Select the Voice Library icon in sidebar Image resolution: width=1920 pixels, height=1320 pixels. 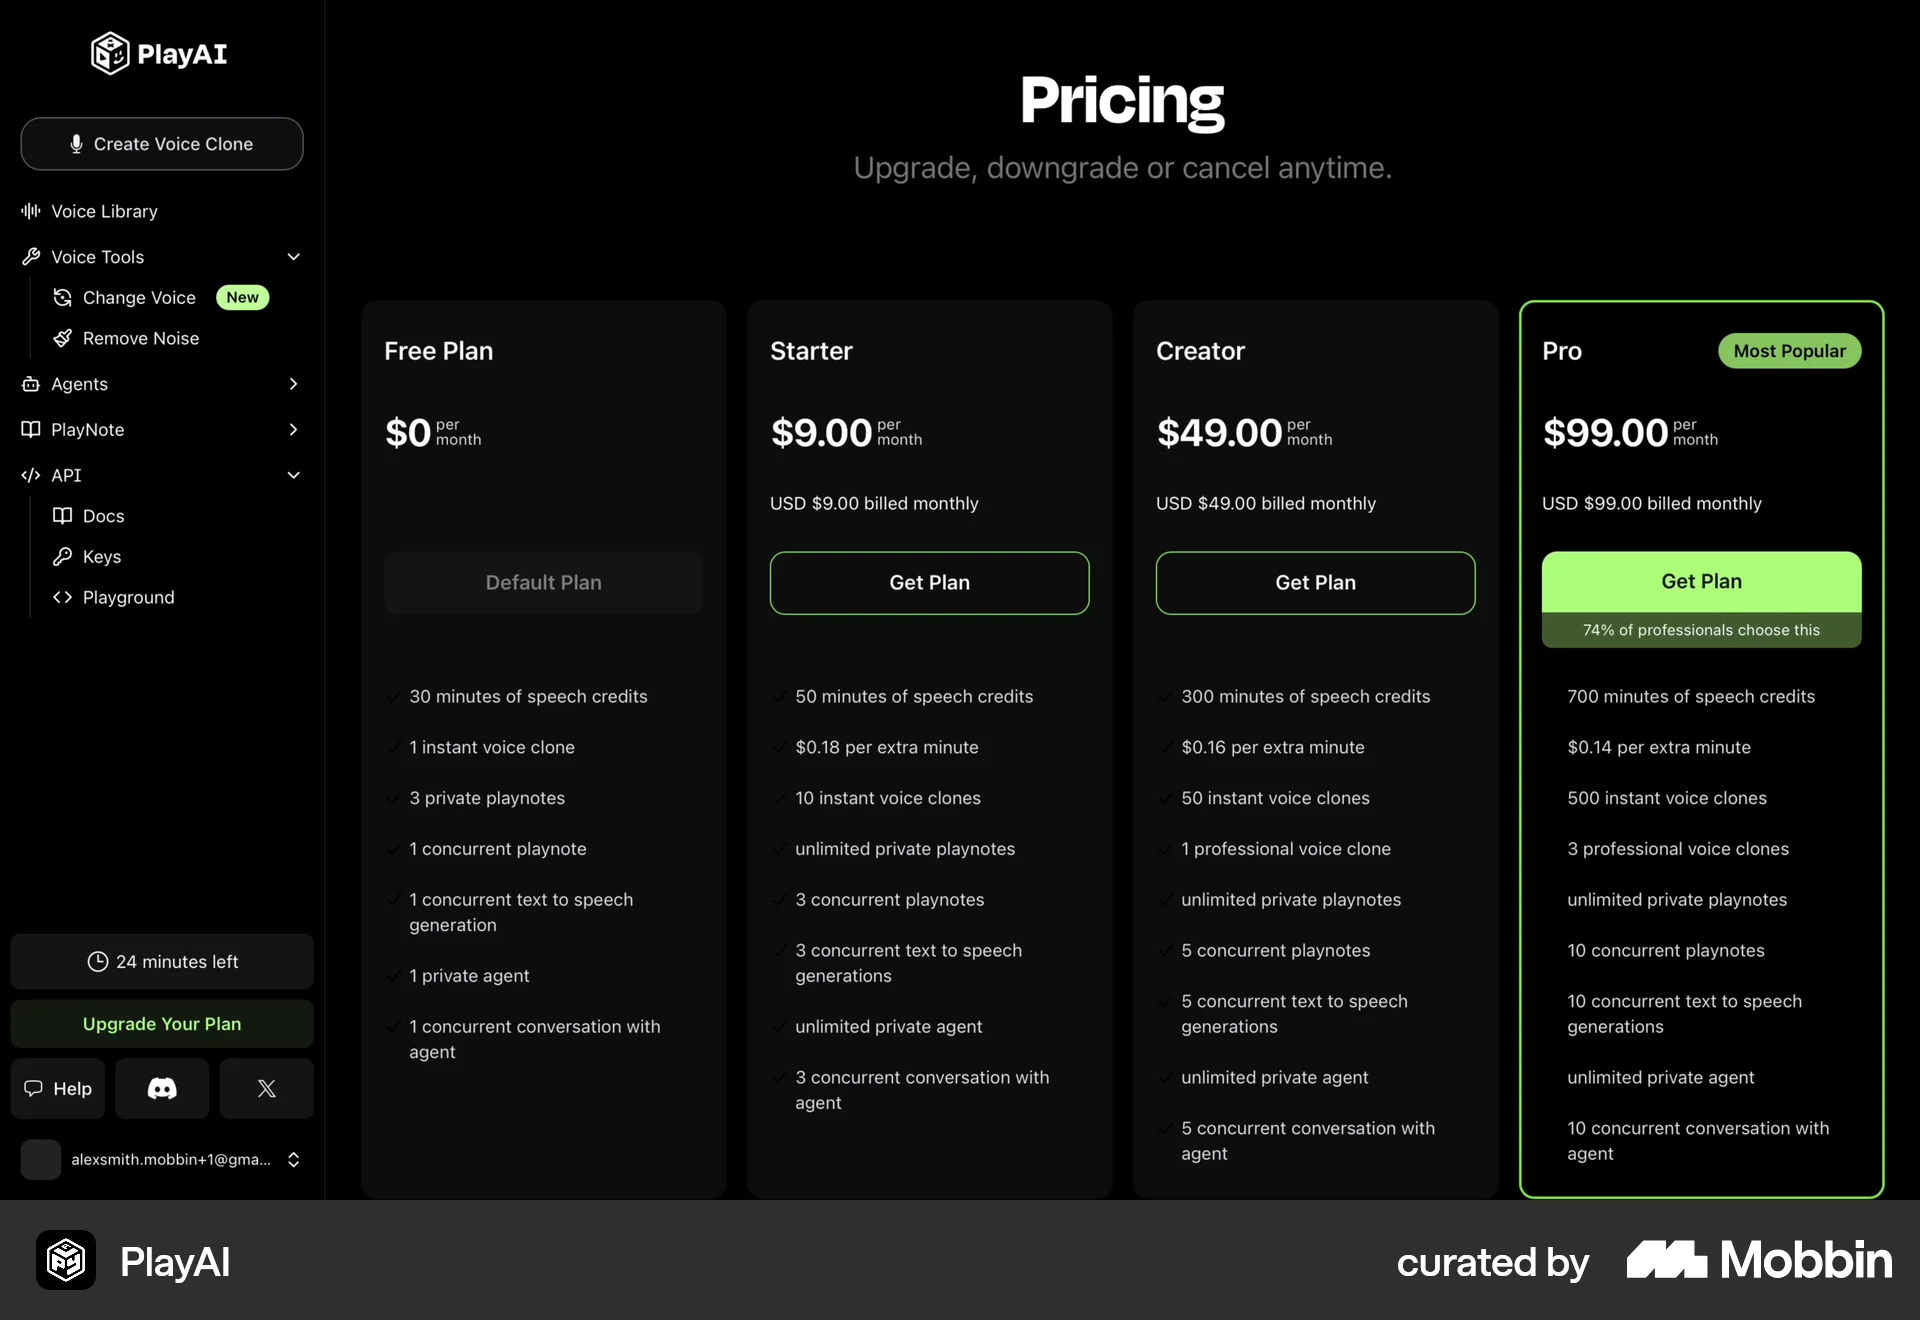click(x=30, y=211)
